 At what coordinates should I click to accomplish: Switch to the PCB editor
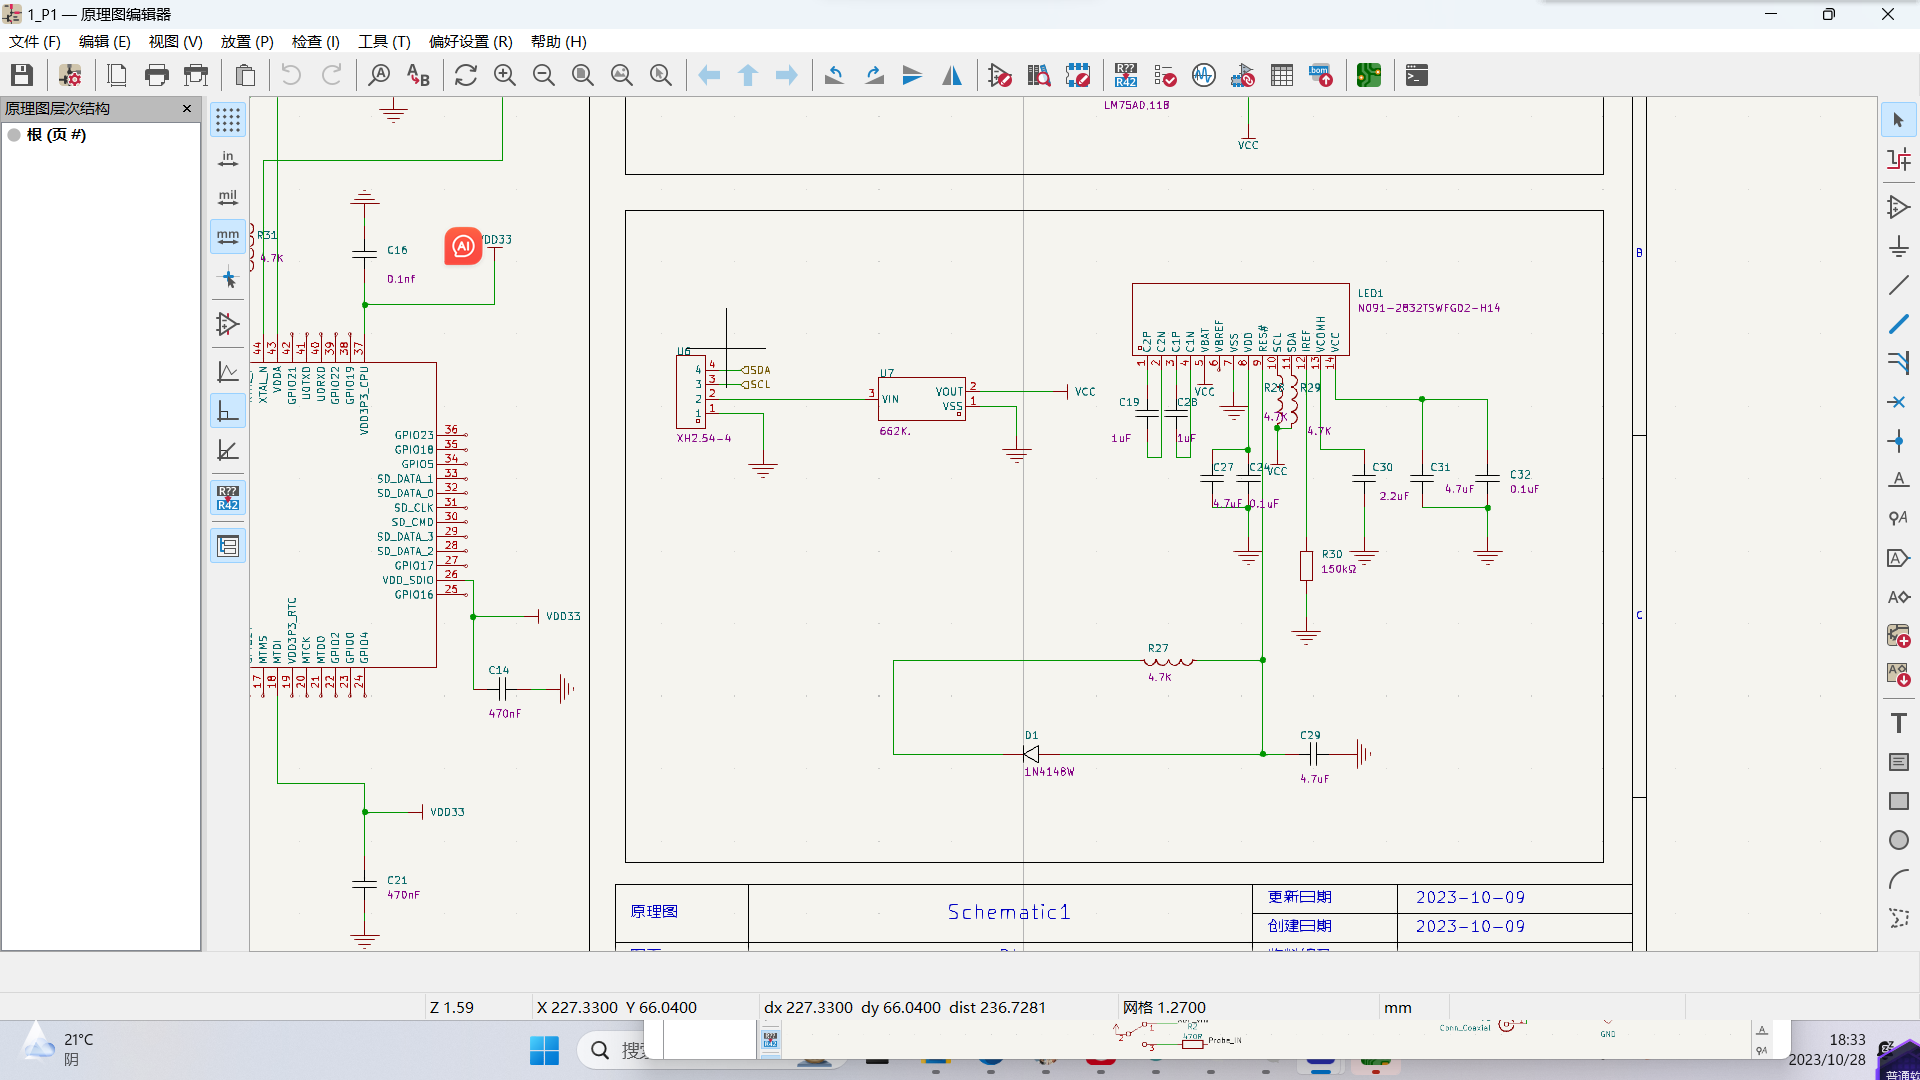(1369, 75)
